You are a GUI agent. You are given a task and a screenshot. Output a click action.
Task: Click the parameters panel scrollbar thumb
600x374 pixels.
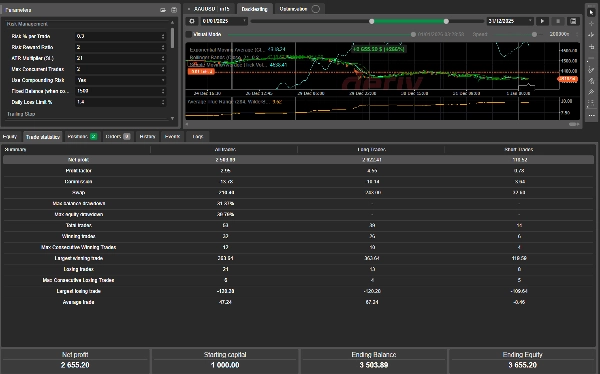coord(173,38)
